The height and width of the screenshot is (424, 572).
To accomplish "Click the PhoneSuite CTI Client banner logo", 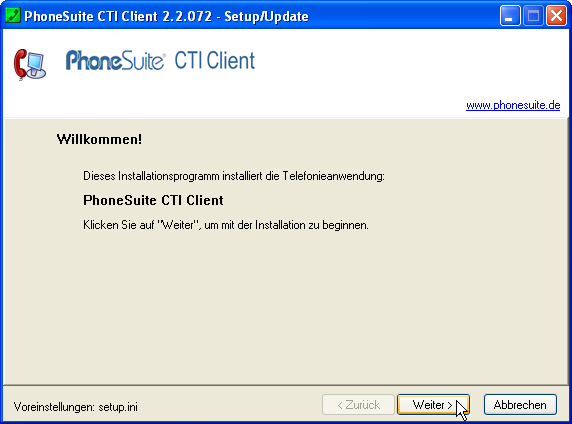I will [x=160, y=61].
